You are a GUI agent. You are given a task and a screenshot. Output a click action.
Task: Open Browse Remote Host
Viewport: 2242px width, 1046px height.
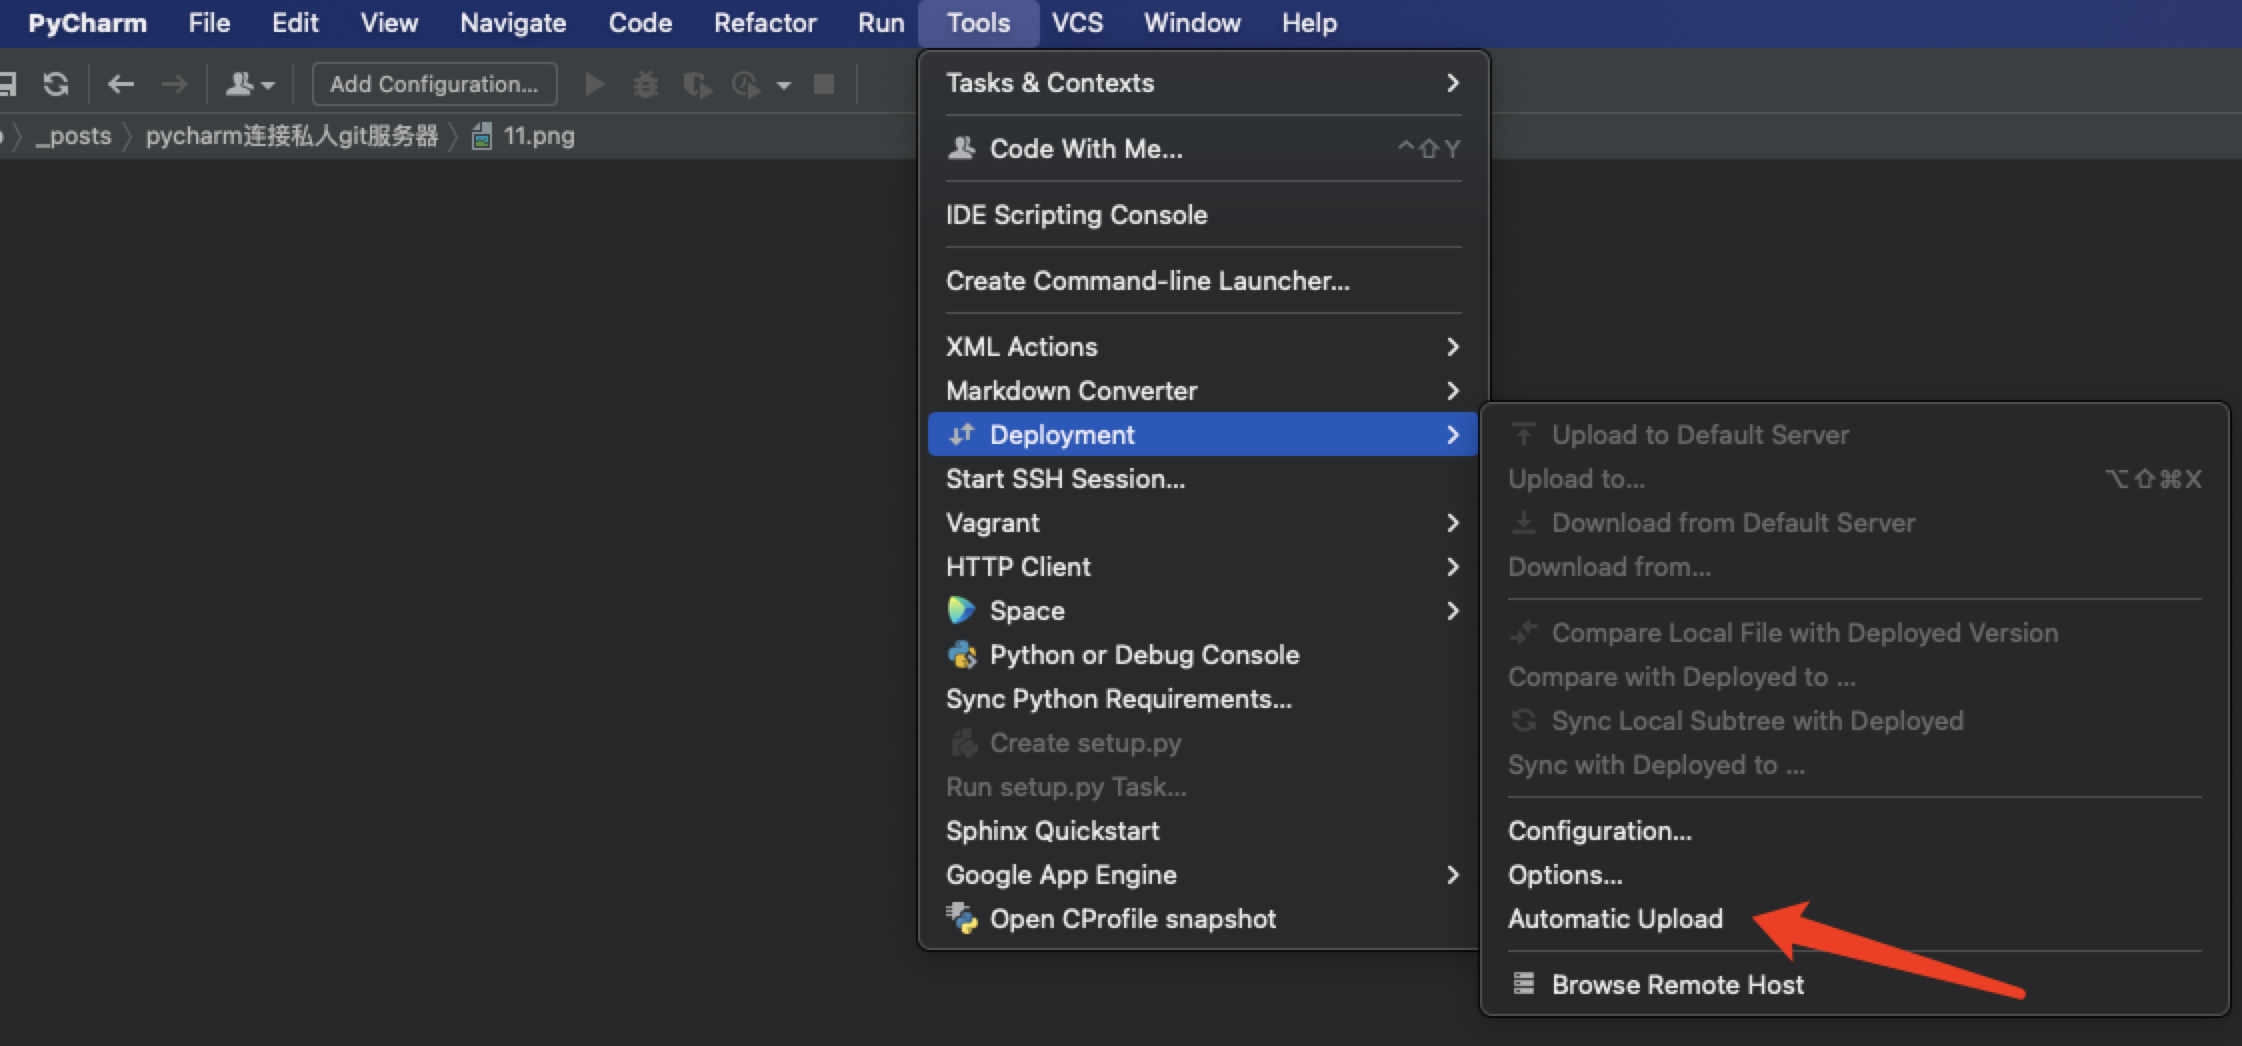point(1855,985)
